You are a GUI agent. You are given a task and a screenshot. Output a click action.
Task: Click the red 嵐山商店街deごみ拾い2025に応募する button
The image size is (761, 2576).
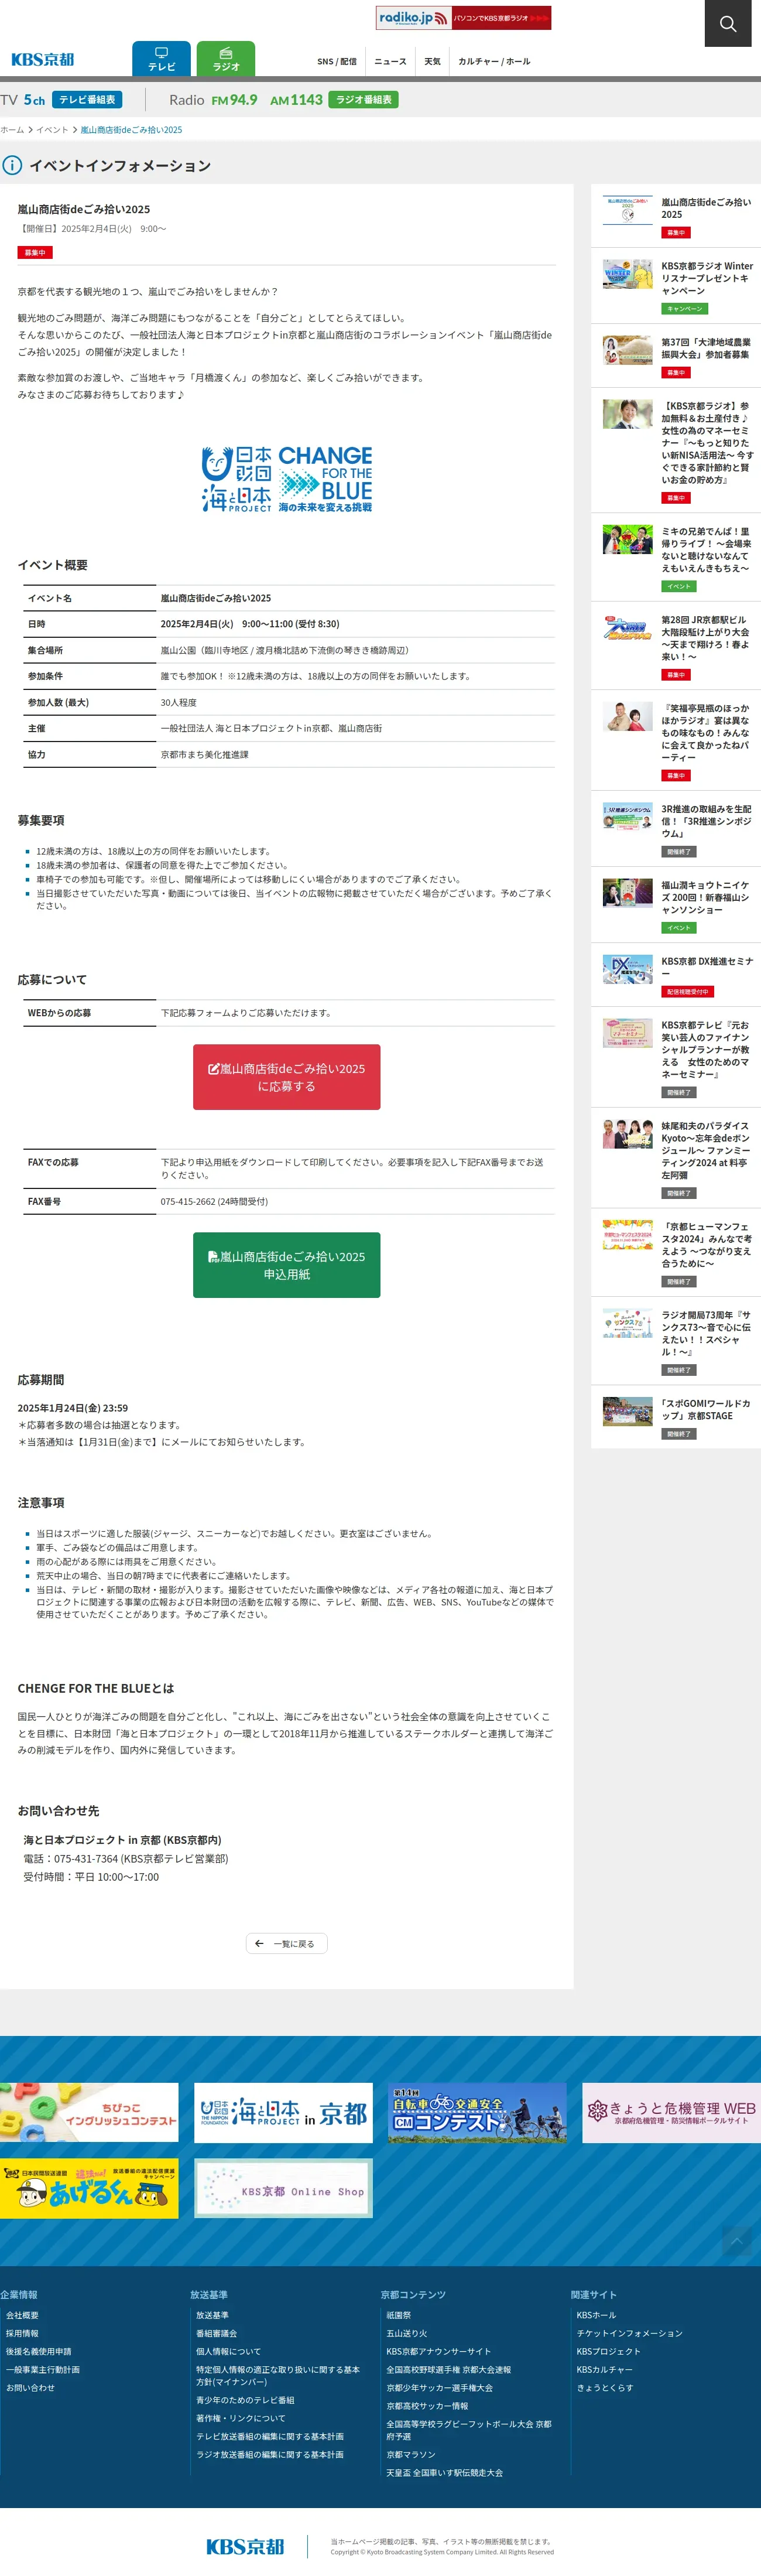click(x=287, y=1077)
